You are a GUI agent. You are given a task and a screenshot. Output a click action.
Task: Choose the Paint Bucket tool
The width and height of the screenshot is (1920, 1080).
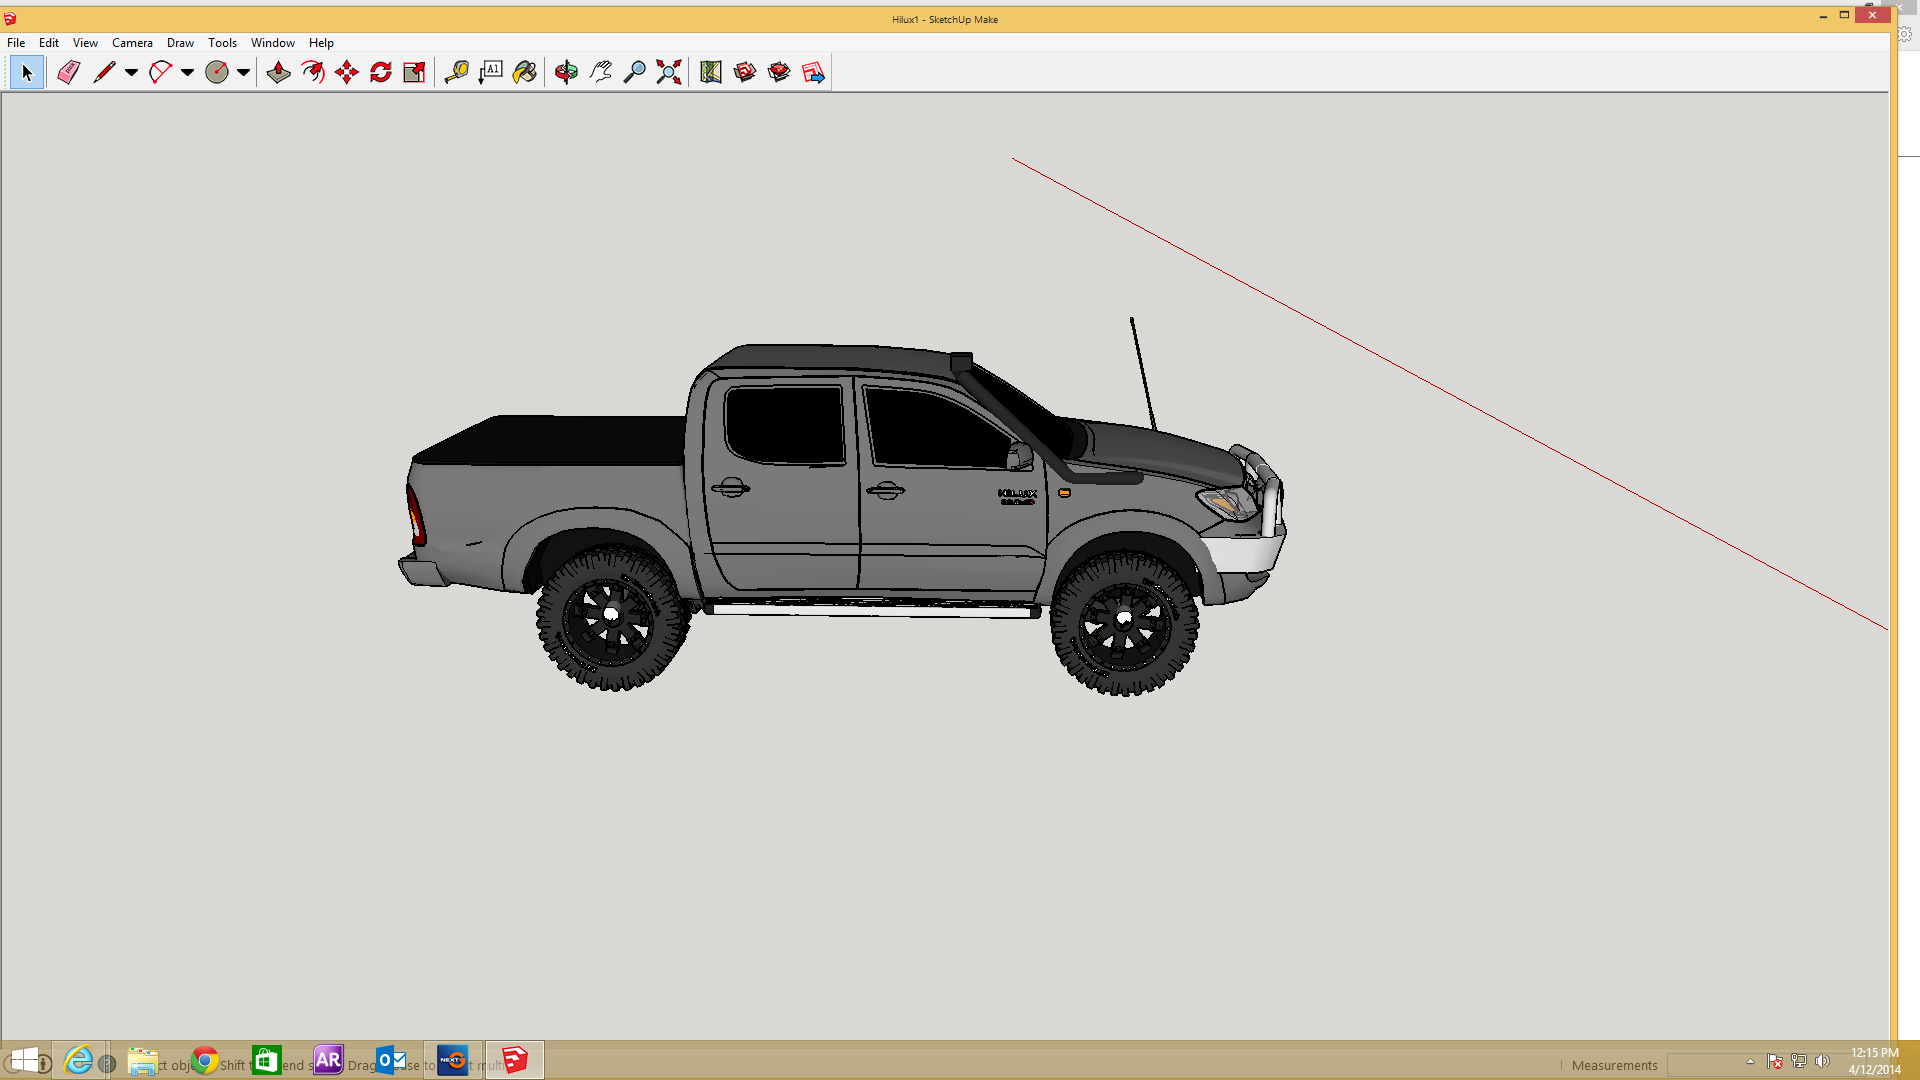[524, 72]
